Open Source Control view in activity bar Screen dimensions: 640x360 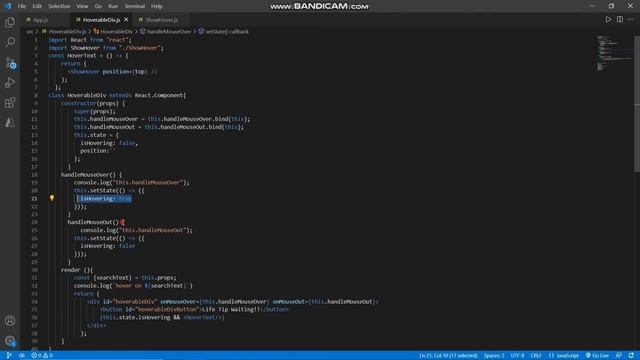coord(10,62)
